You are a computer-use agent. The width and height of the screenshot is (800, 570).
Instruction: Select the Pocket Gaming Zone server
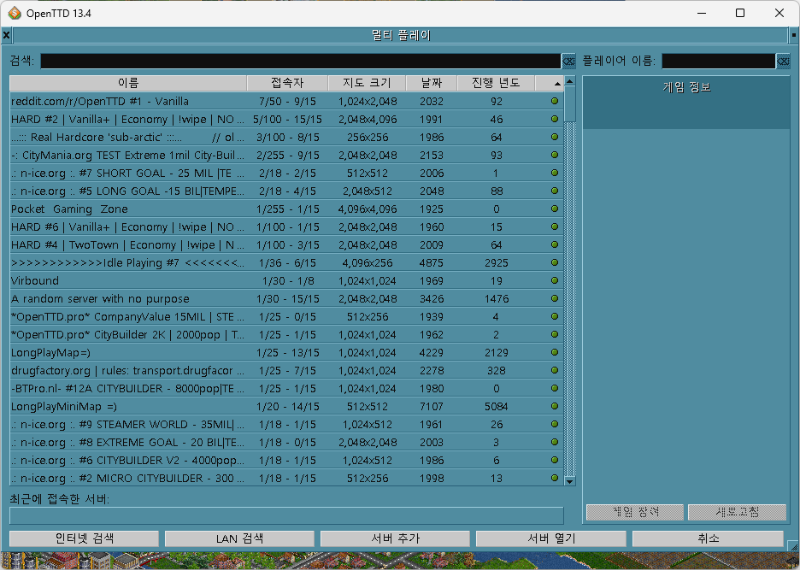[x=286, y=209]
